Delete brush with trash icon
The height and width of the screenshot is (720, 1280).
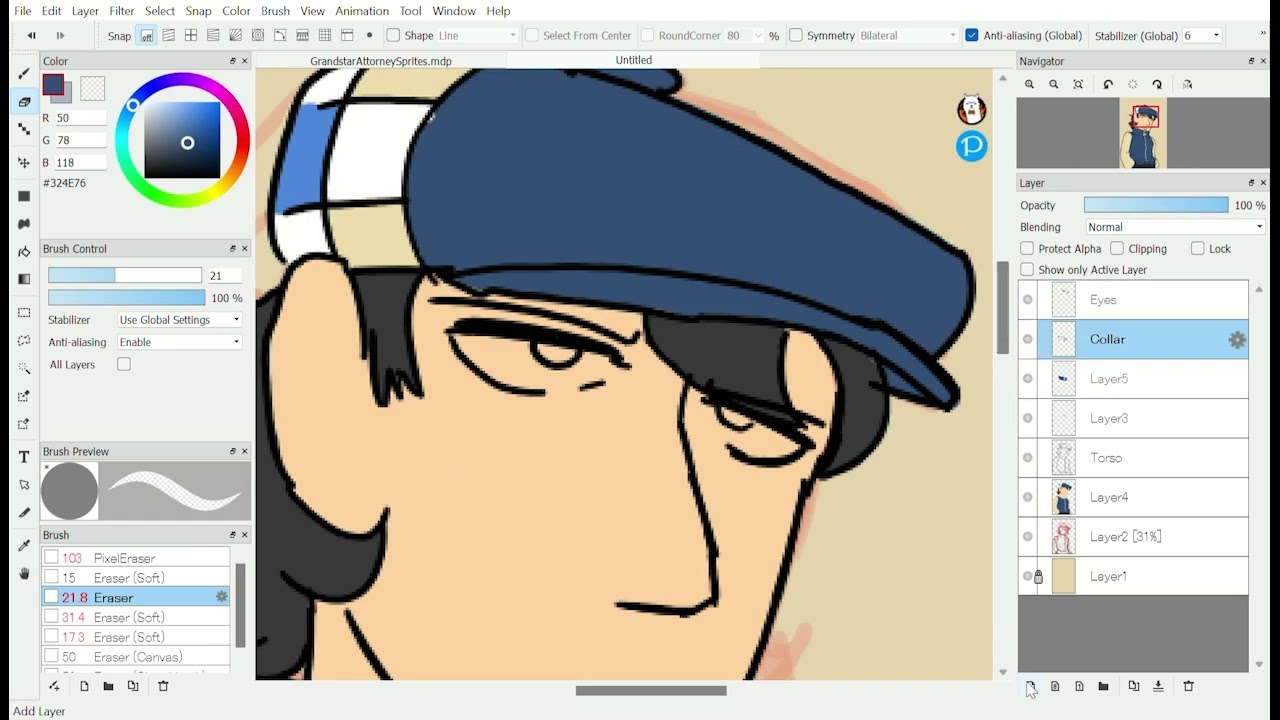[163, 686]
